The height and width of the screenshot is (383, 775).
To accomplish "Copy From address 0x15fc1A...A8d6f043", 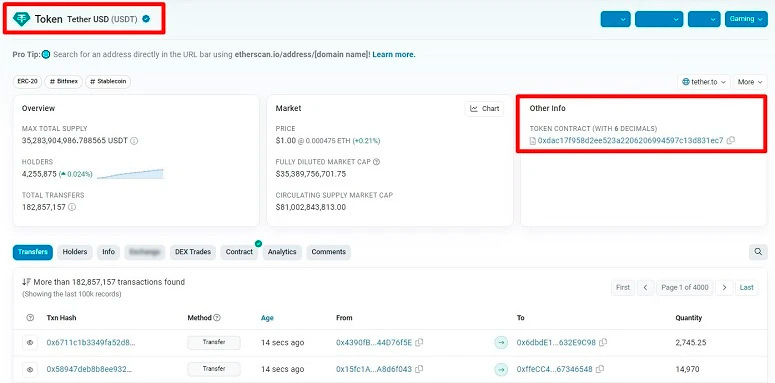I will point(419,369).
